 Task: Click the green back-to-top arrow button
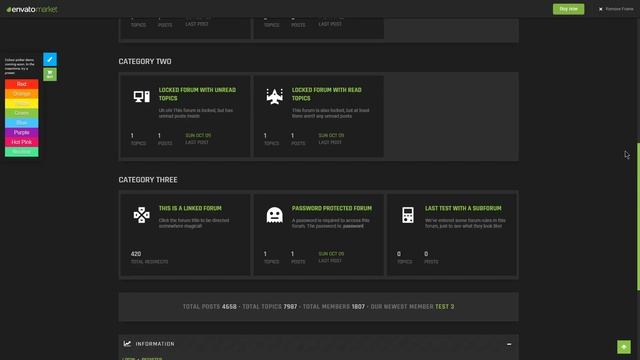tap(624, 347)
